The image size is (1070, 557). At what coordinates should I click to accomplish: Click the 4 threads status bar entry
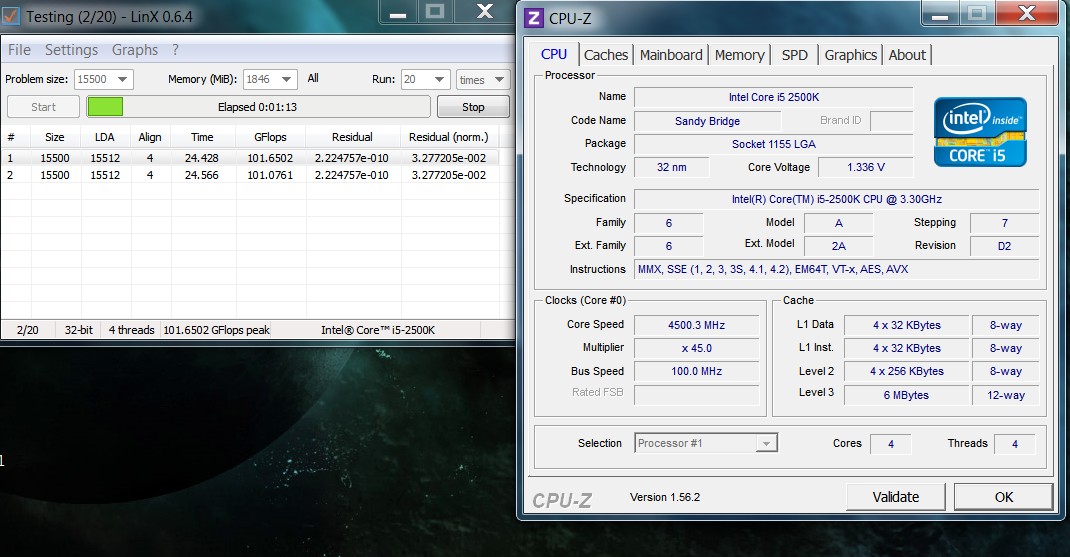pos(132,330)
